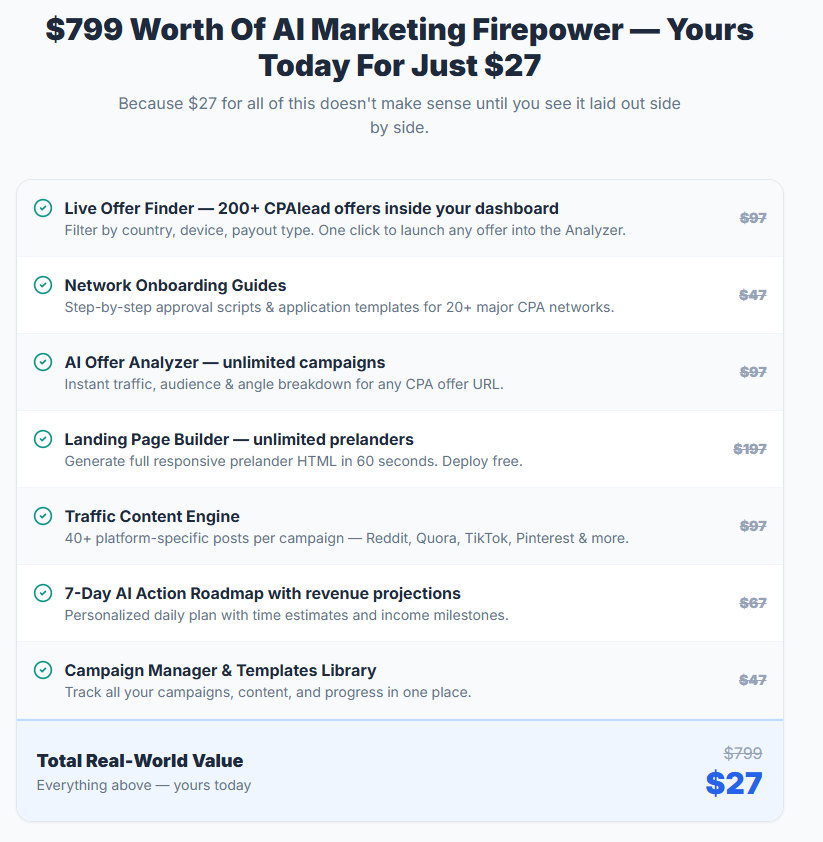Click the 7-Day AI Action Roadmap heading

pos(263,593)
